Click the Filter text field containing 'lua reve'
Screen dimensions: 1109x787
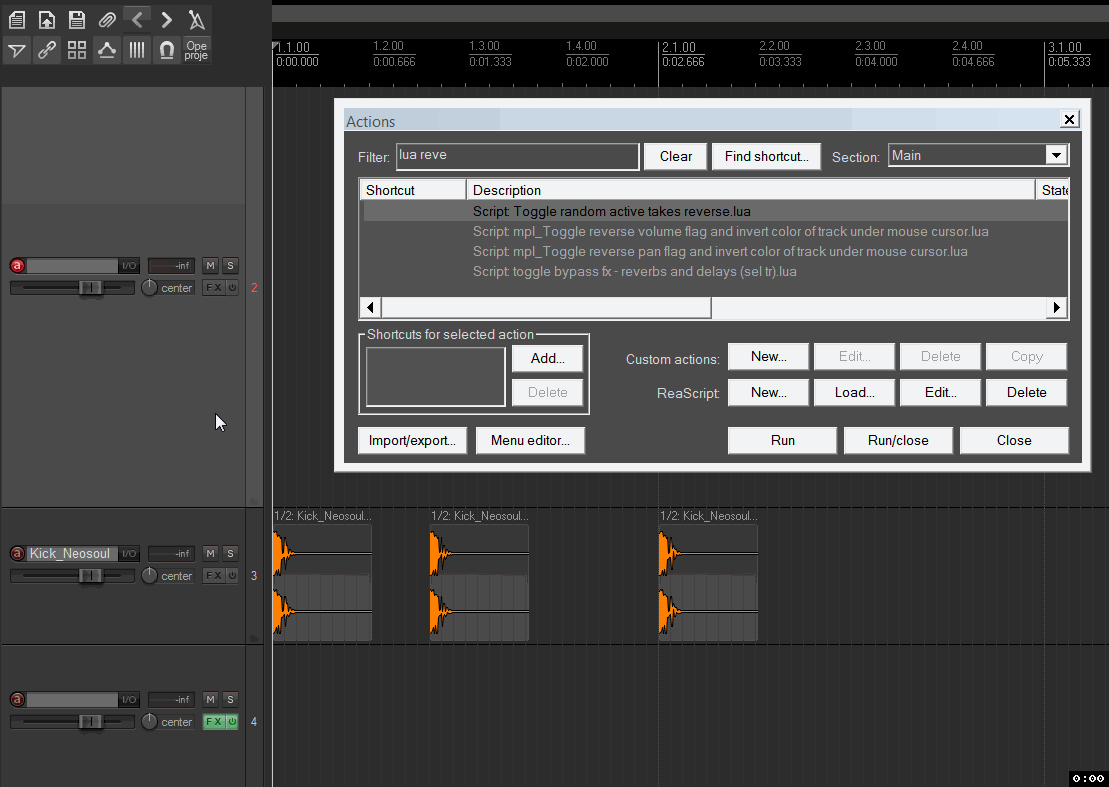[x=517, y=156]
